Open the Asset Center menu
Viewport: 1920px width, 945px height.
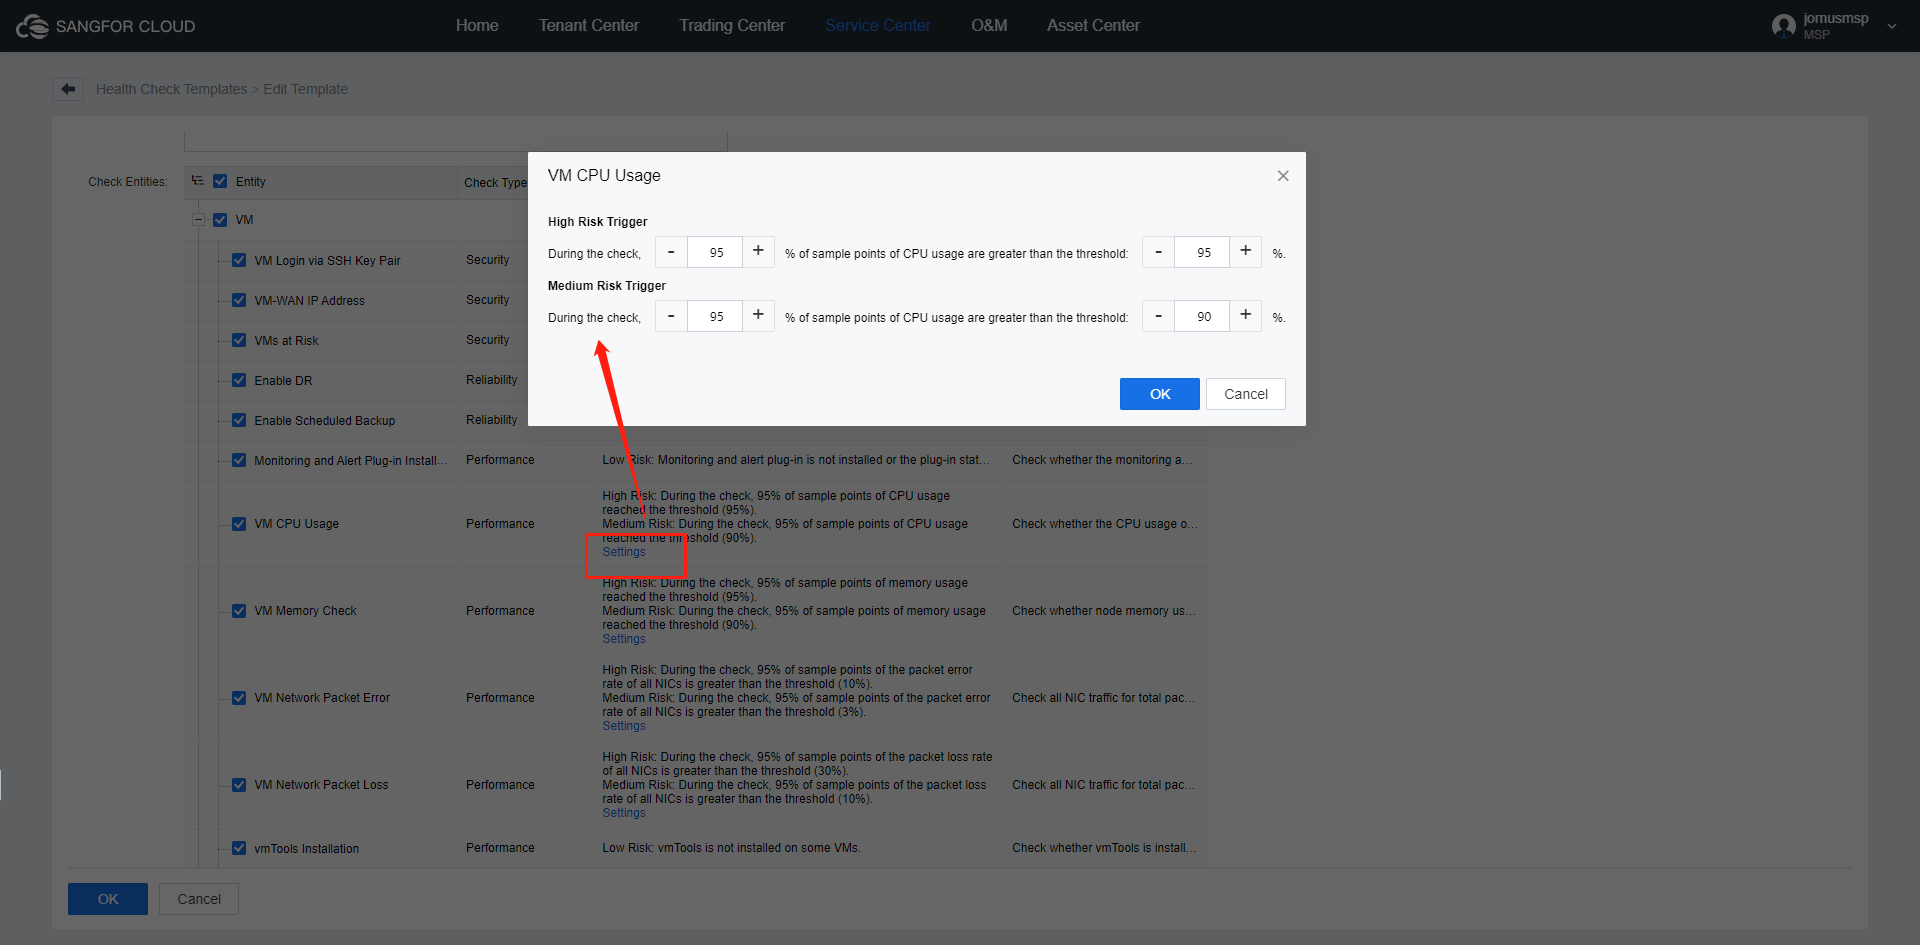(x=1093, y=26)
